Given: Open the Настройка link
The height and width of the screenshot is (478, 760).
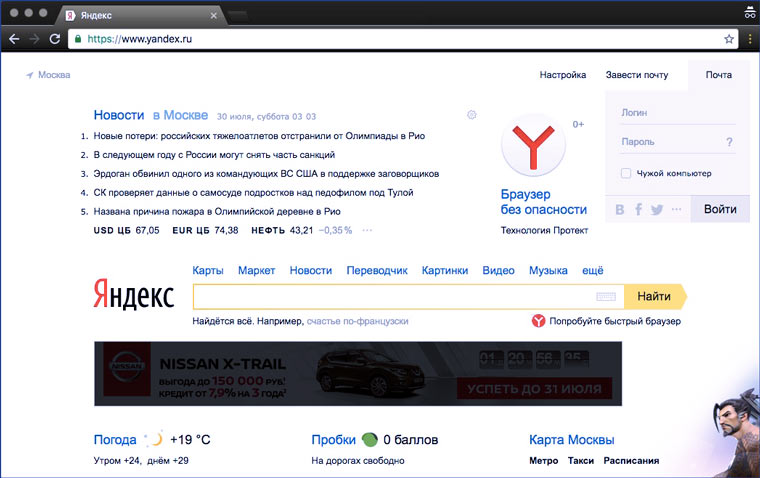Looking at the screenshot, I should click(563, 75).
